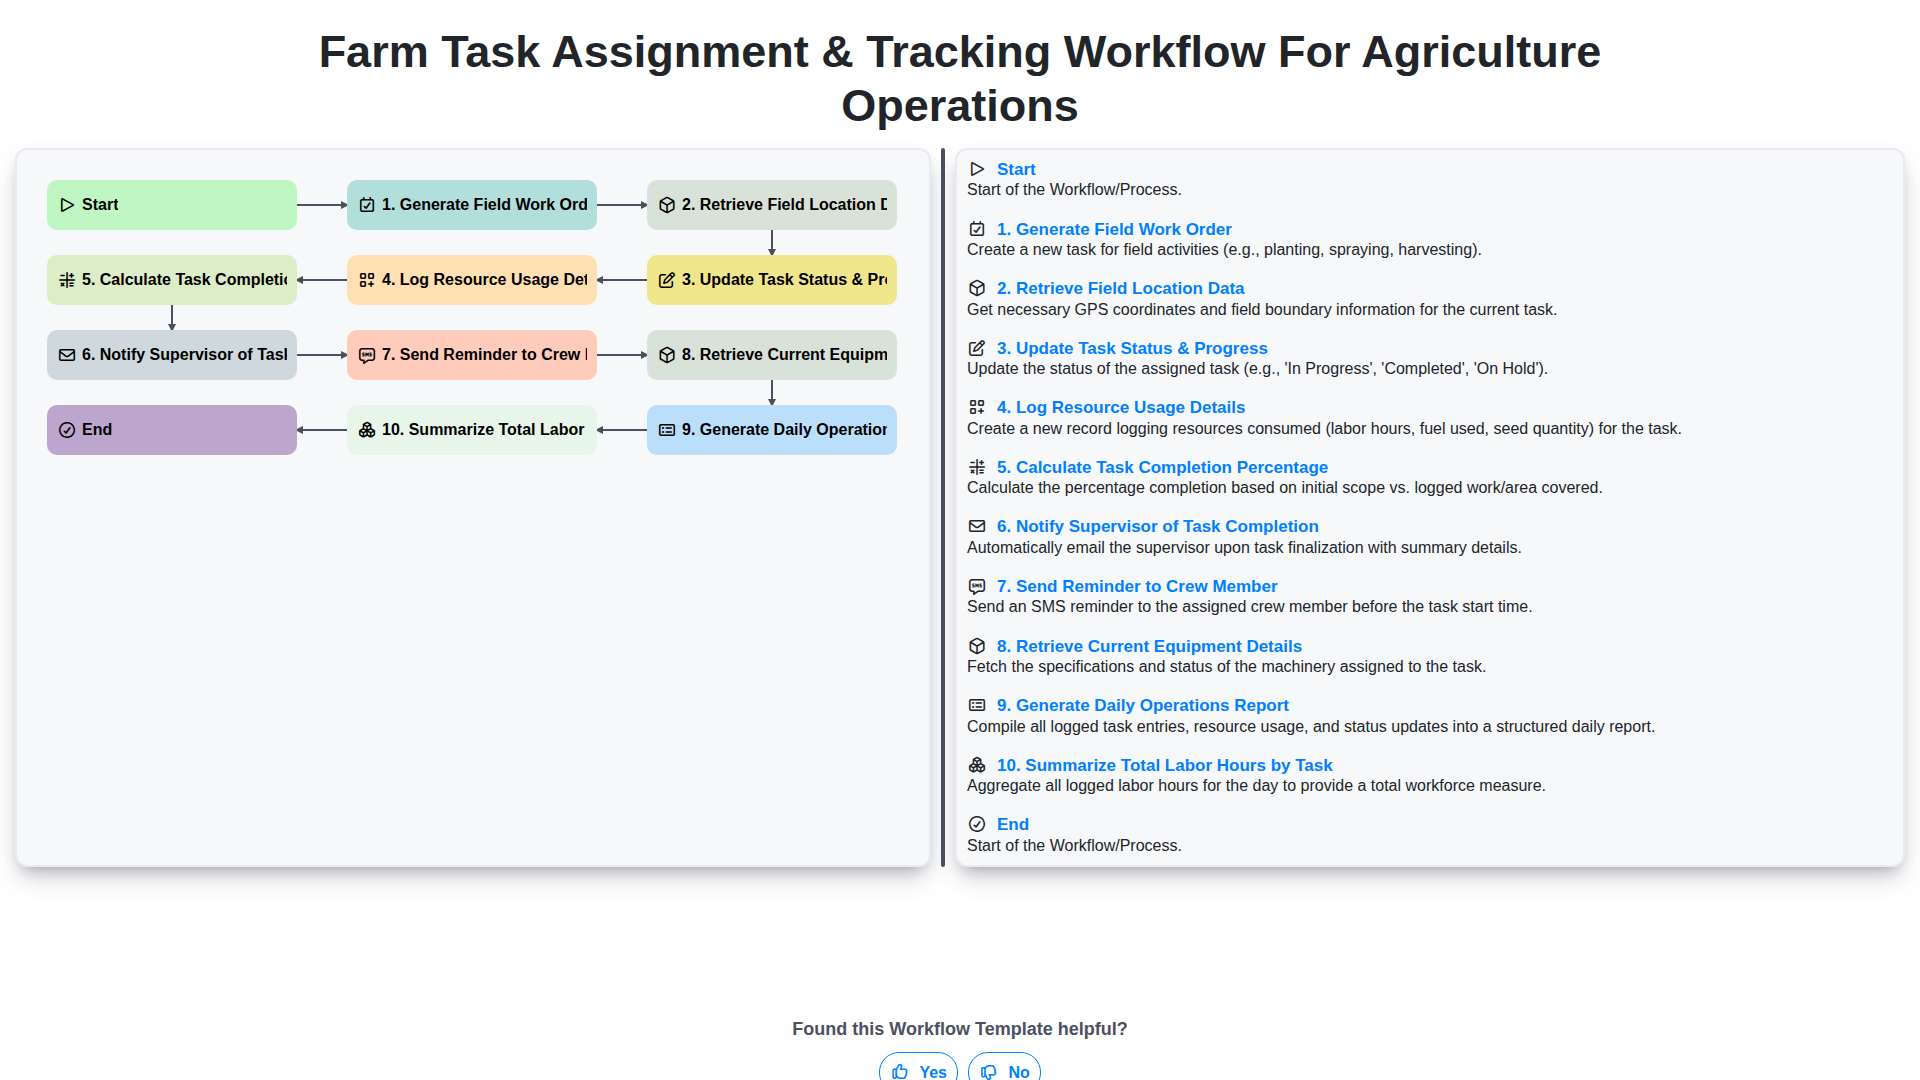Screen dimensions: 1920x1080
Task: Select the purple End node in the flowchart
Action: 171,429
